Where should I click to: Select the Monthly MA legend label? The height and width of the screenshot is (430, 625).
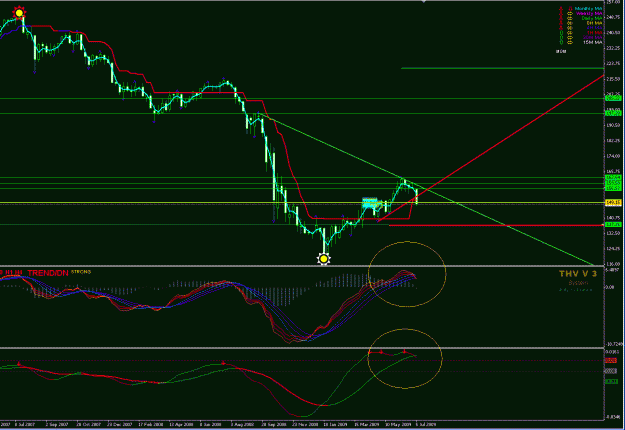point(588,8)
